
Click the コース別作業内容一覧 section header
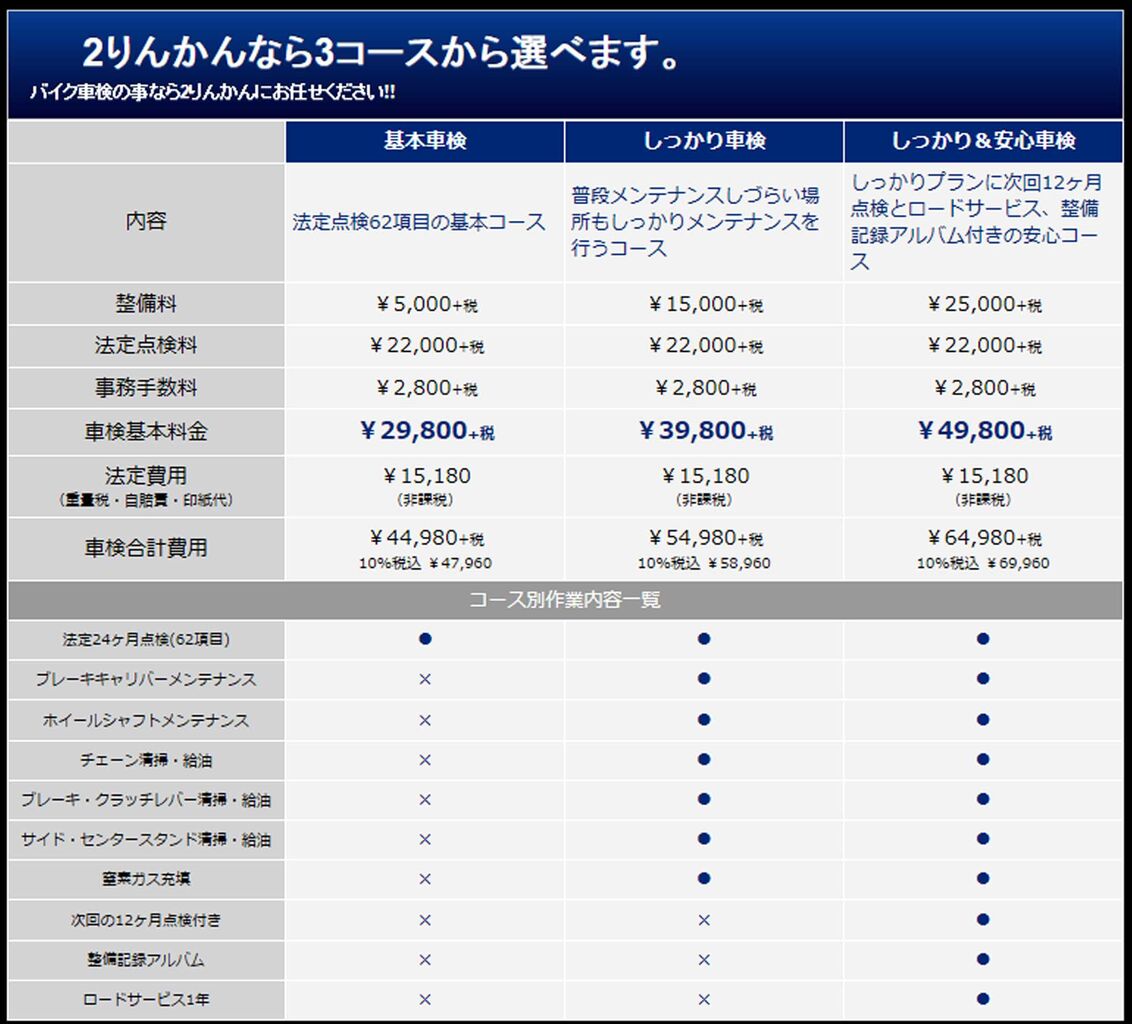[565, 600]
